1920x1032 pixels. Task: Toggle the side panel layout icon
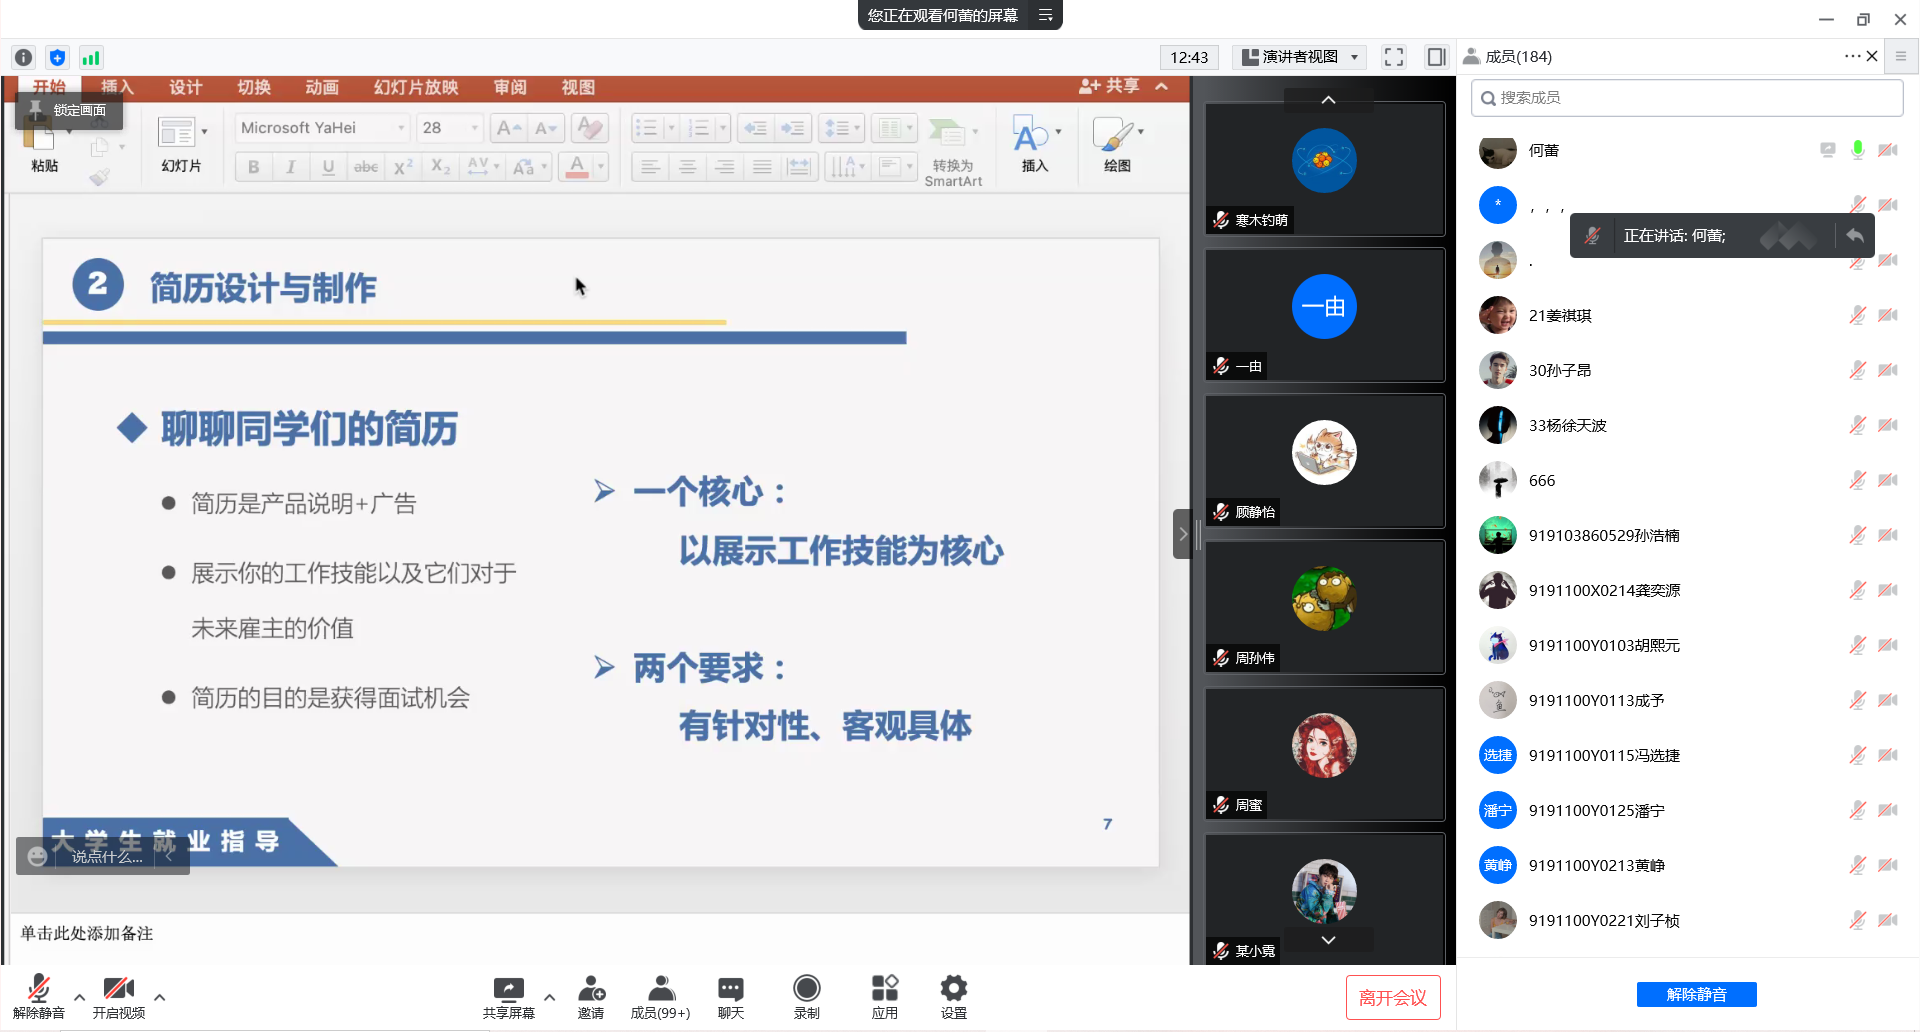(1436, 57)
